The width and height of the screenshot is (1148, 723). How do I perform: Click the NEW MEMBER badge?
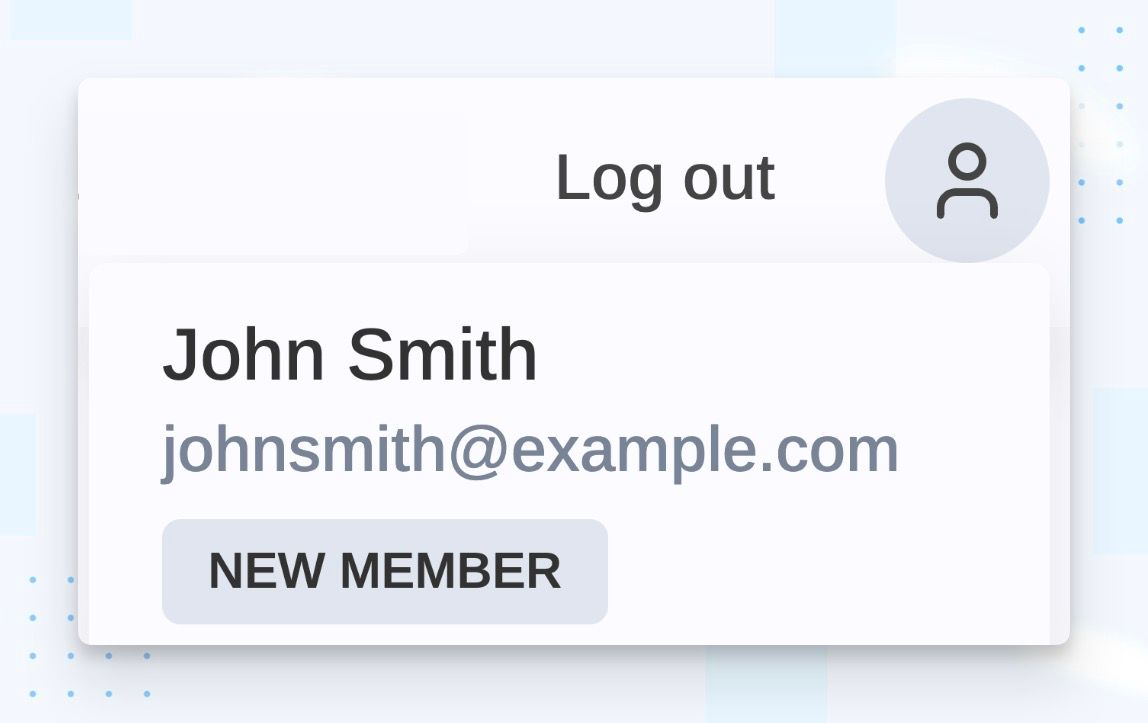pos(385,572)
